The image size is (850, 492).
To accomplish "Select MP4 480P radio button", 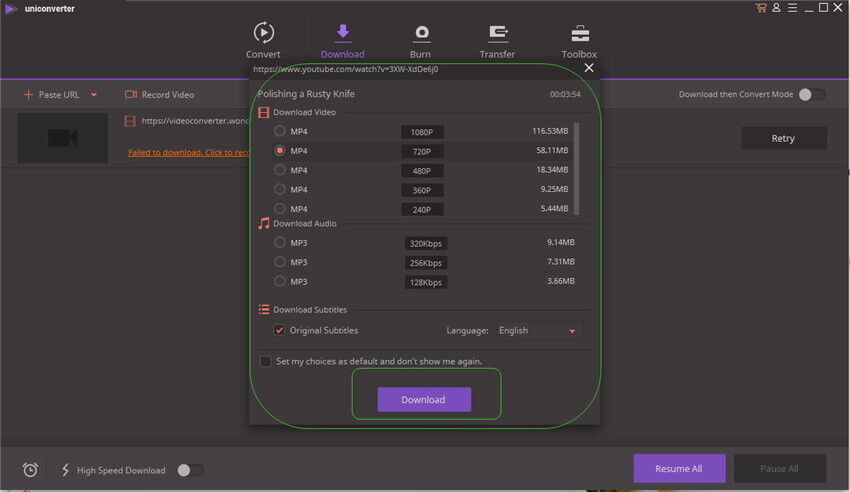I will coord(279,170).
